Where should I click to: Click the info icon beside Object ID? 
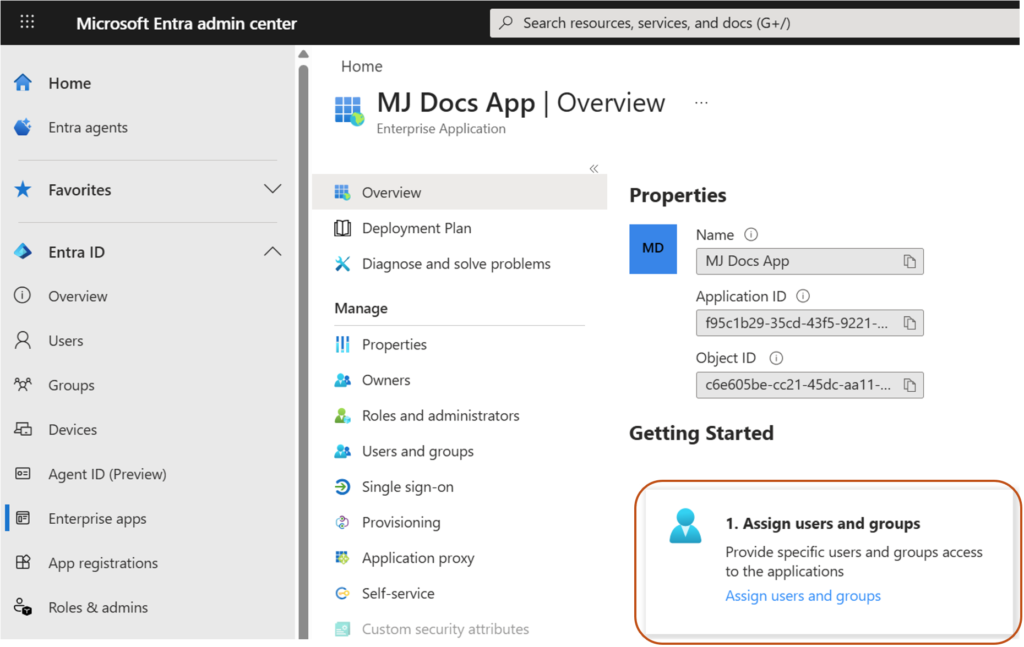click(776, 358)
